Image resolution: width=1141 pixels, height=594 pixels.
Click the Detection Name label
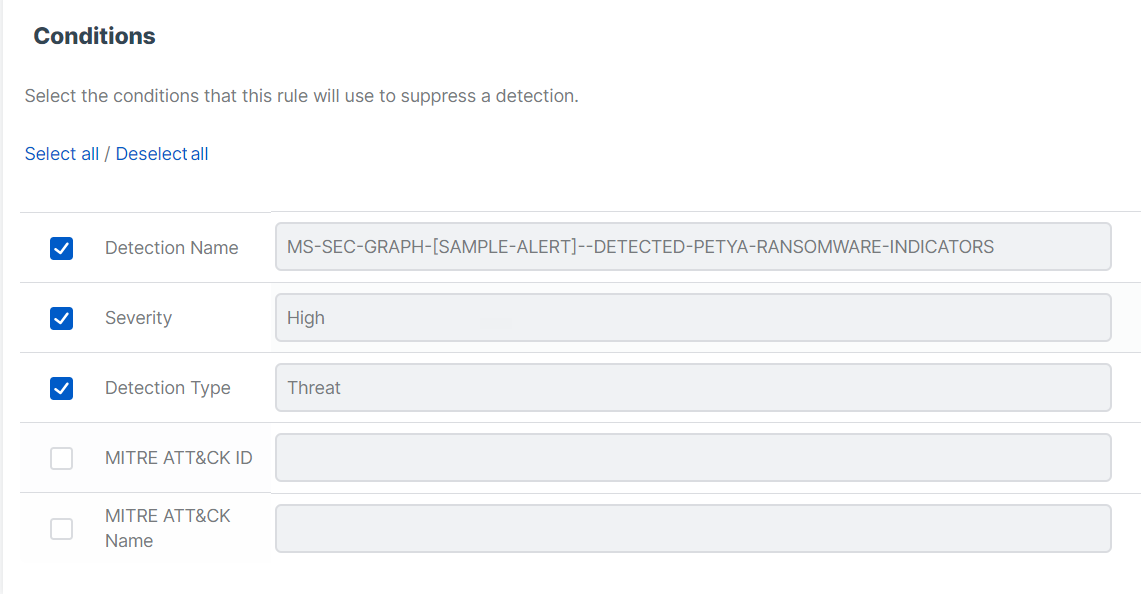point(171,248)
